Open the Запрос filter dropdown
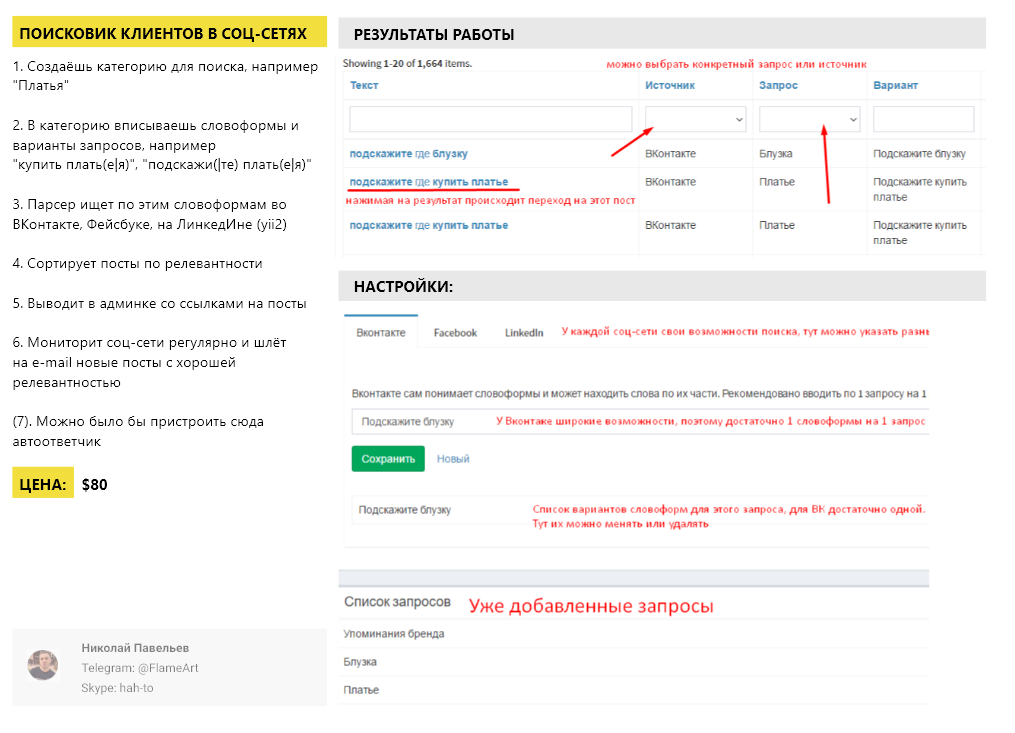 [x=809, y=119]
